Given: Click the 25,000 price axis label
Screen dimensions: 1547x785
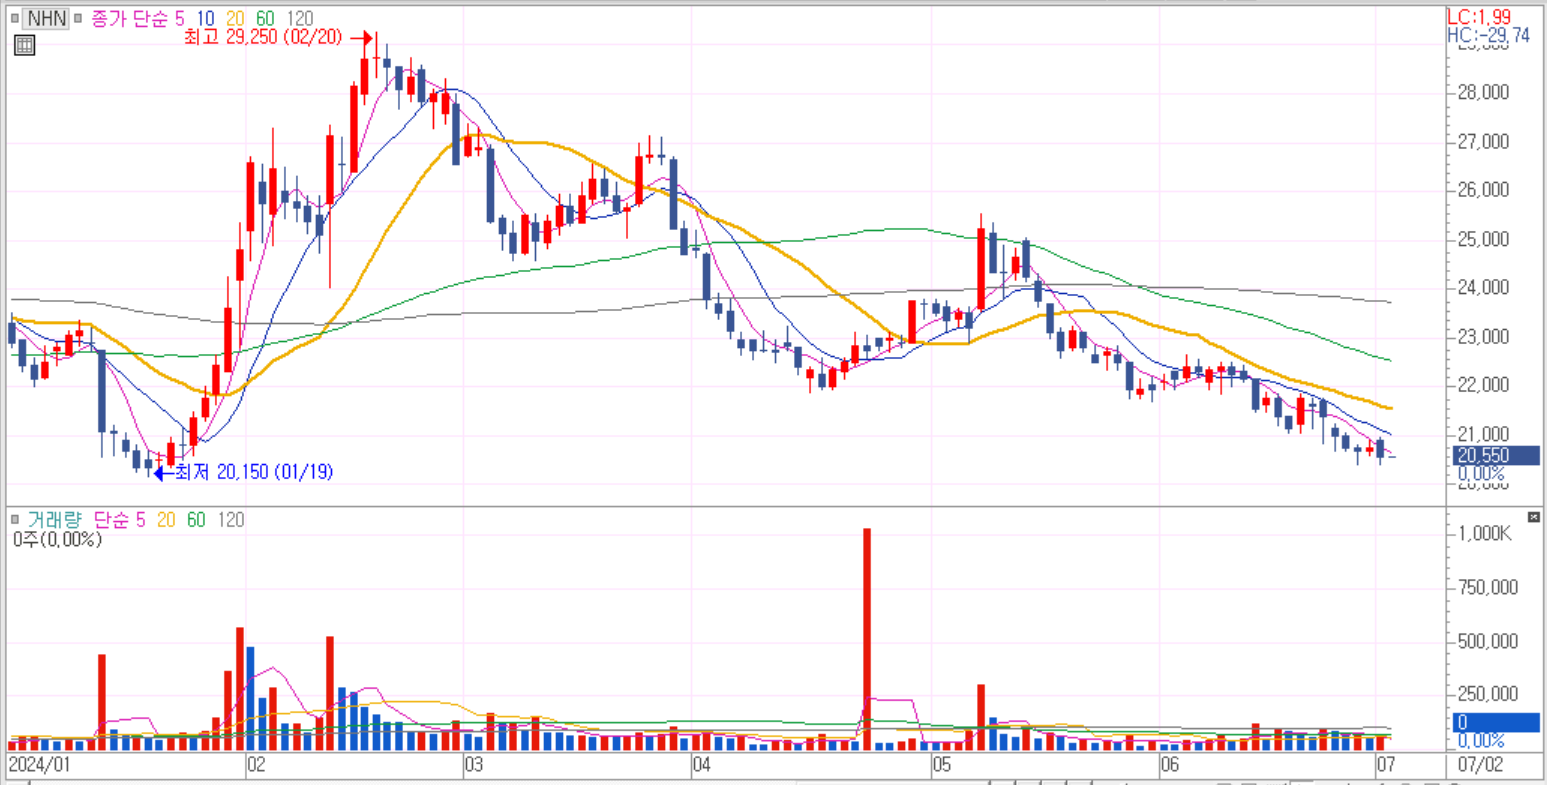Looking at the screenshot, I should pyautogui.click(x=1482, y=239).
